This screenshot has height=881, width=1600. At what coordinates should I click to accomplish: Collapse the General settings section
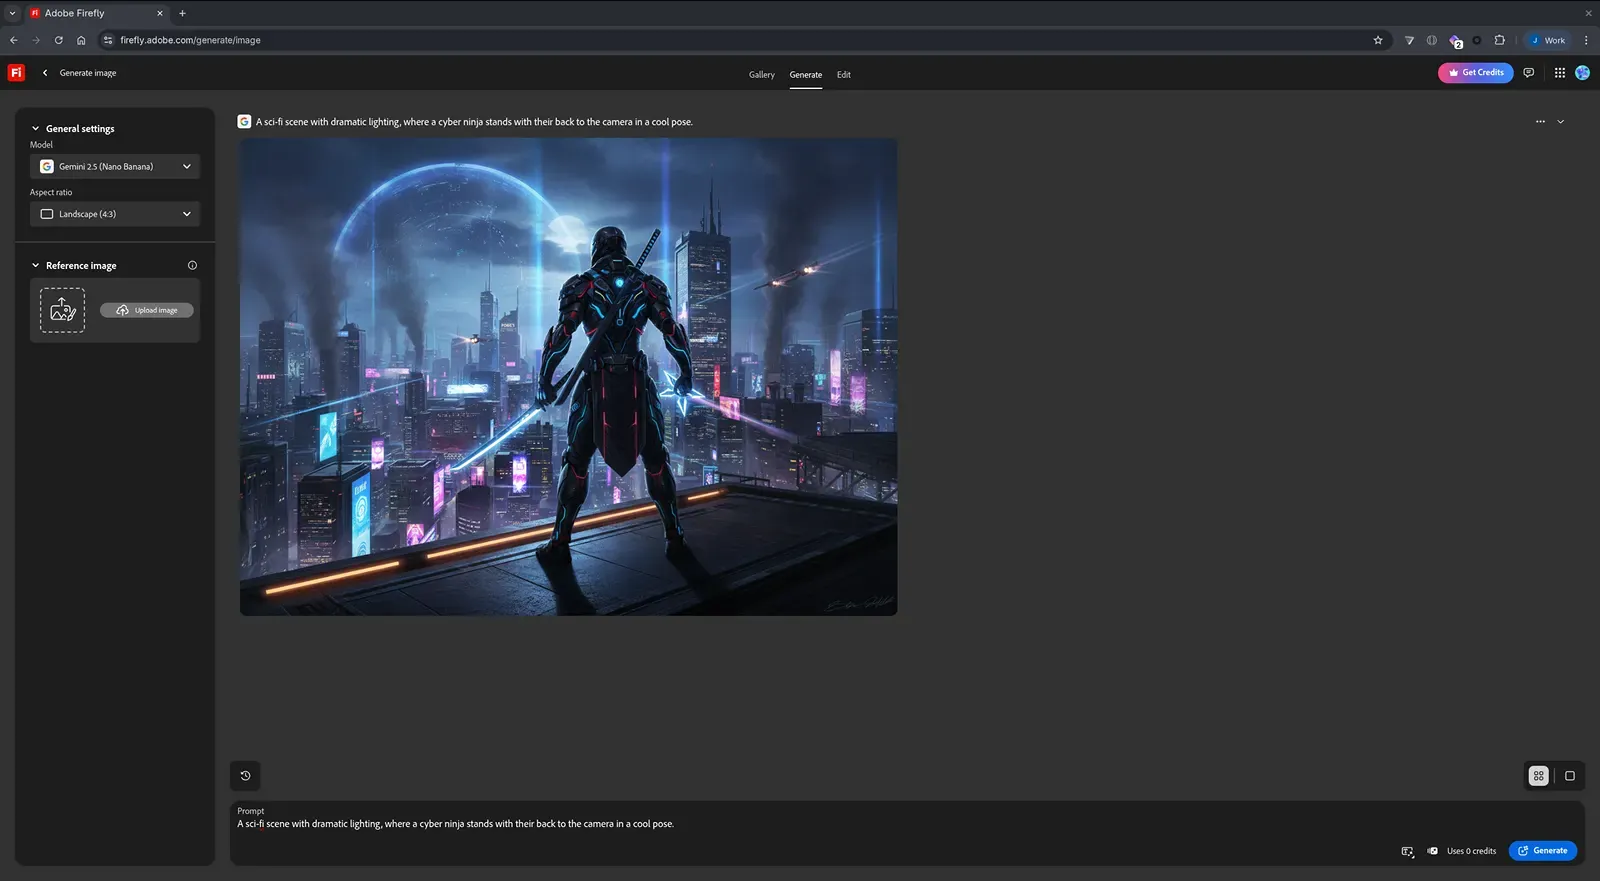(x=36, y=129)
